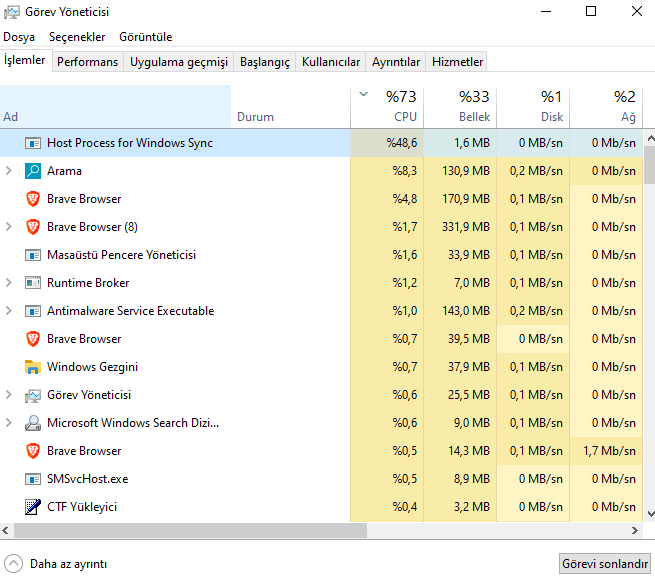The image size is (655, 584).
Task: Maximize the Görev Yöneticisi window
Action: (x=591, y=12)
